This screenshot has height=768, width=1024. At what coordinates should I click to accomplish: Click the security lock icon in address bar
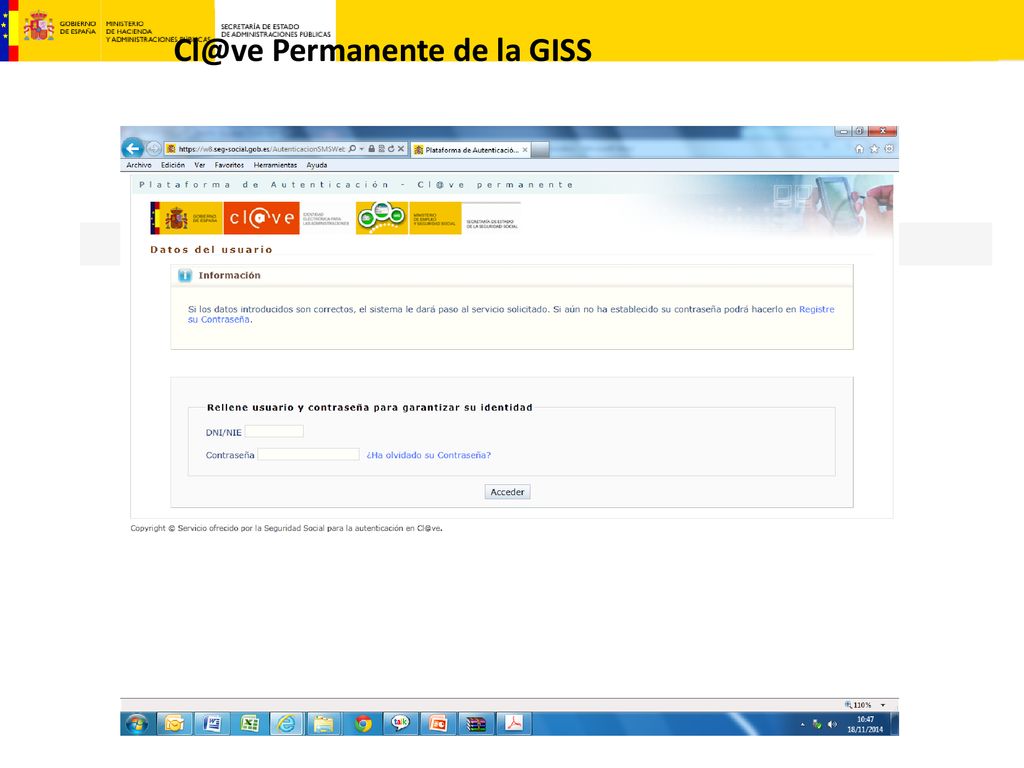pyautogui.click(x=372, y=149)
